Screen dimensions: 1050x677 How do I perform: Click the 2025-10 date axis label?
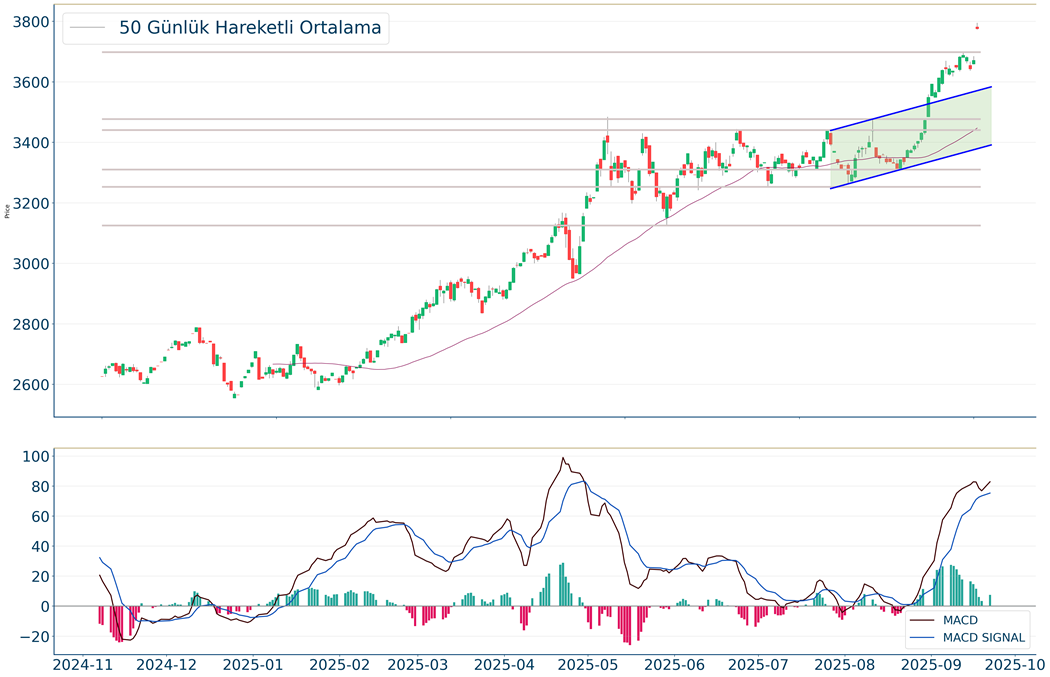tap(1013, 663)
